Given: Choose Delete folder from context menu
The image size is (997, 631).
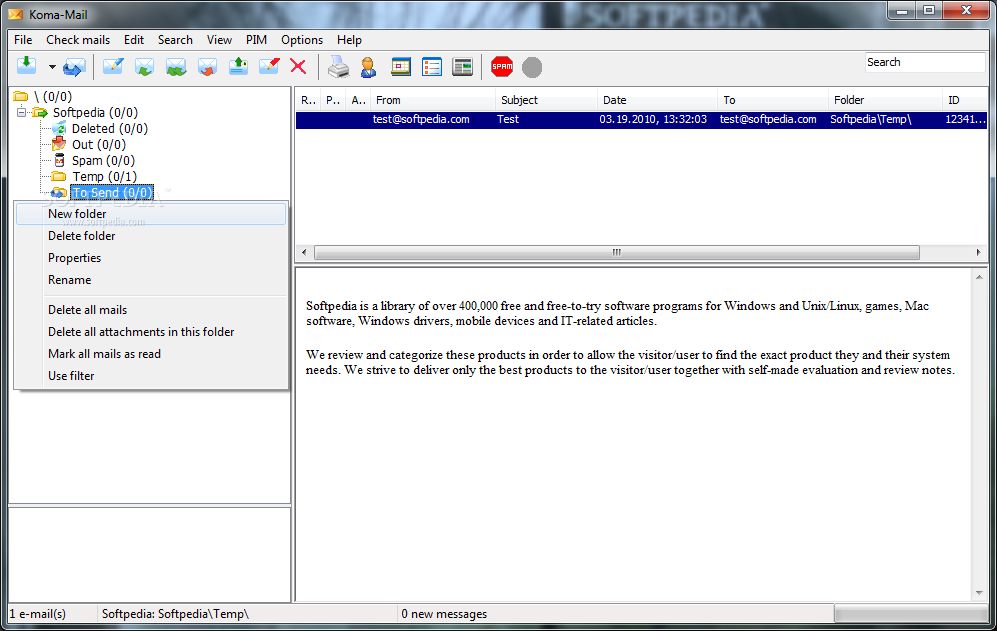Looking at the screenshot, I should (x=151, y=236).
